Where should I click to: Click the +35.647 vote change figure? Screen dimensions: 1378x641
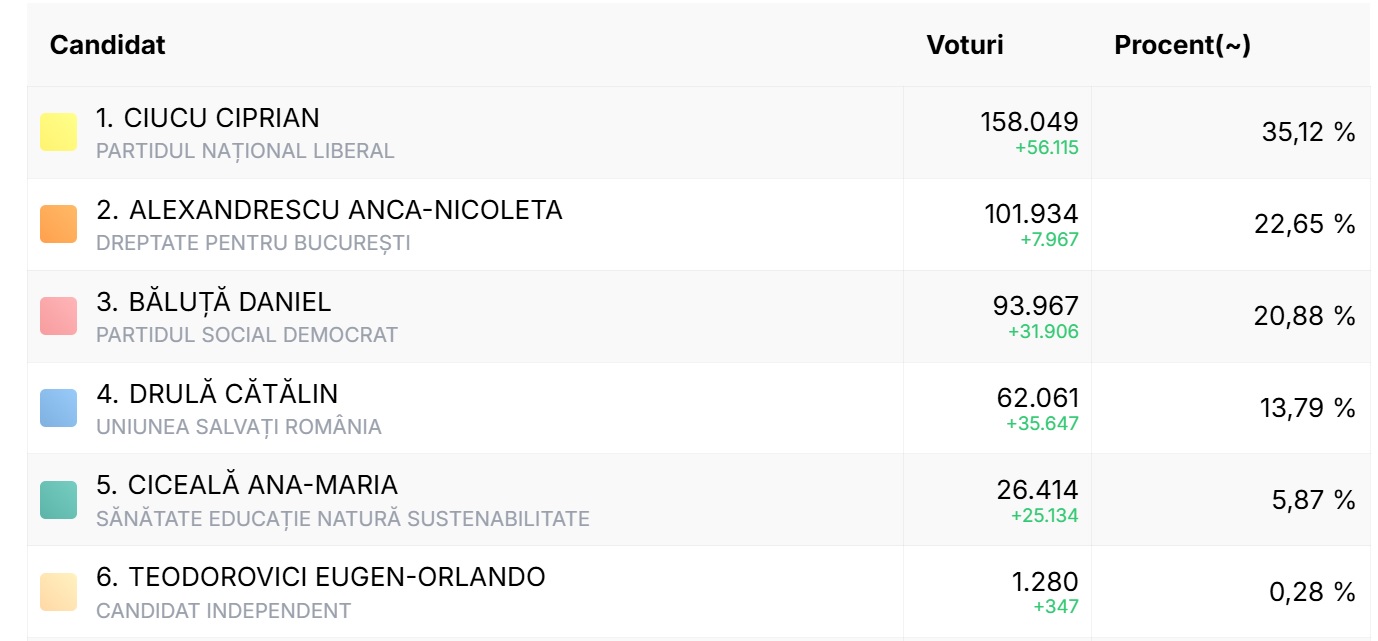[x=1042, y=423]
